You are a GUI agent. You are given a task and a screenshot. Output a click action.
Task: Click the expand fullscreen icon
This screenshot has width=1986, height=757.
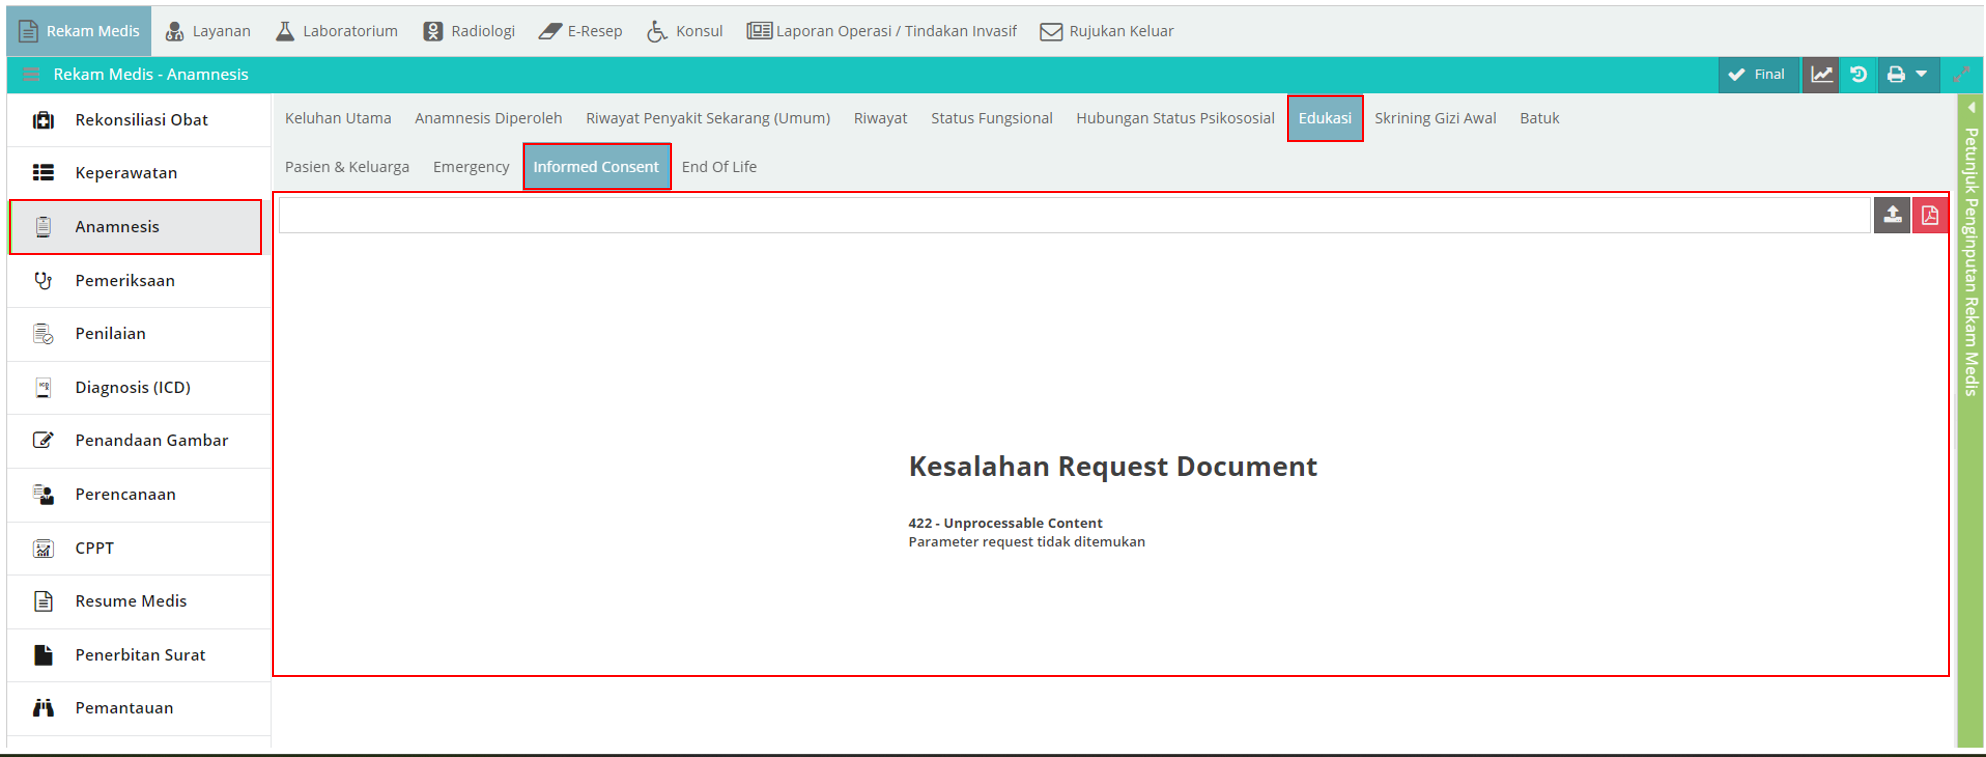tap(1961, 74)
